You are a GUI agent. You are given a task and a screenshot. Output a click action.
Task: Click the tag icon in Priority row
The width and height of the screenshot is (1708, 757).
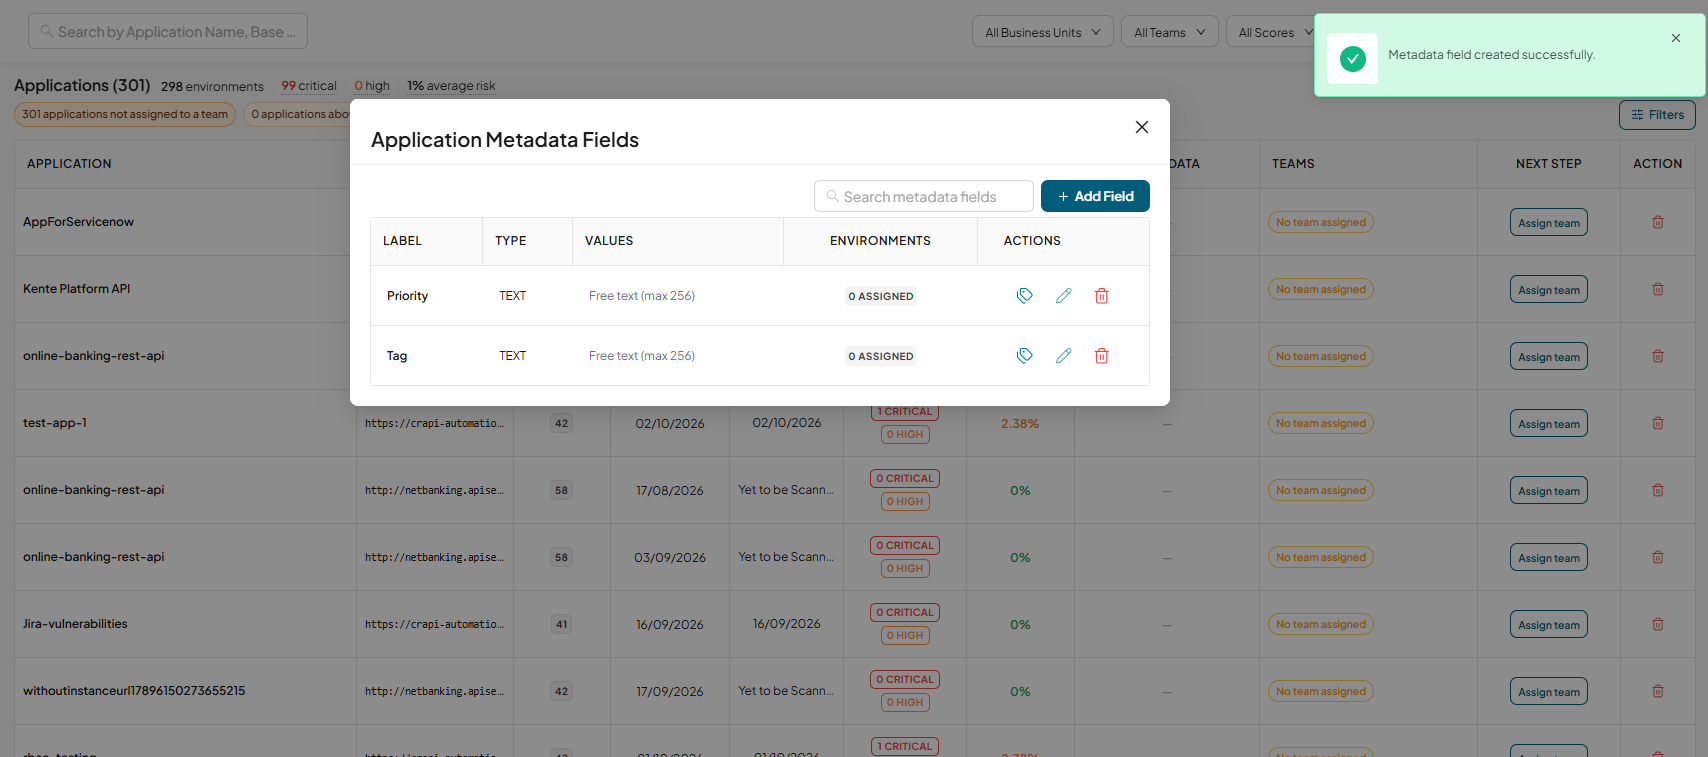pyautogui.click(x=1024, y=296)
